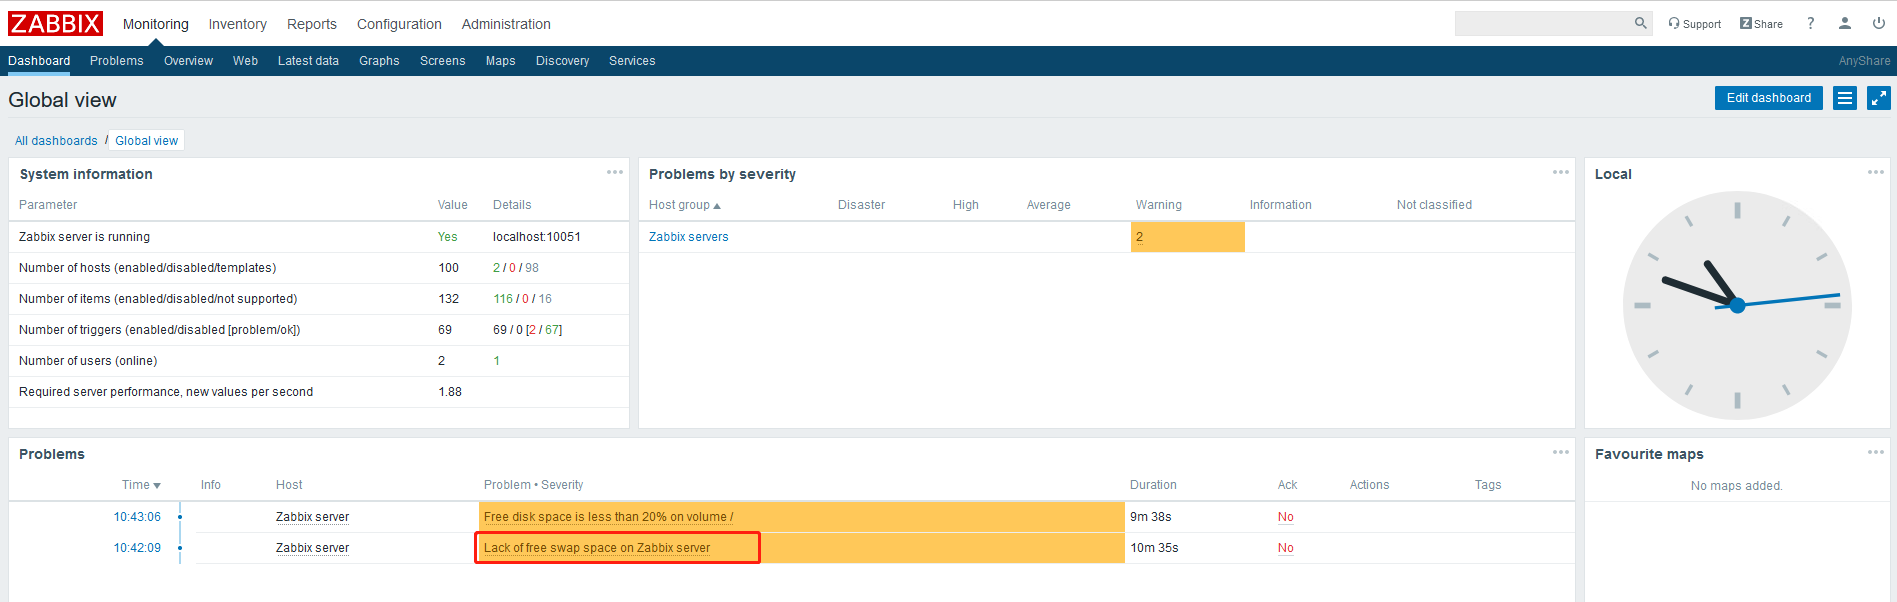Click the AnyShare label

coord(1864,61)
